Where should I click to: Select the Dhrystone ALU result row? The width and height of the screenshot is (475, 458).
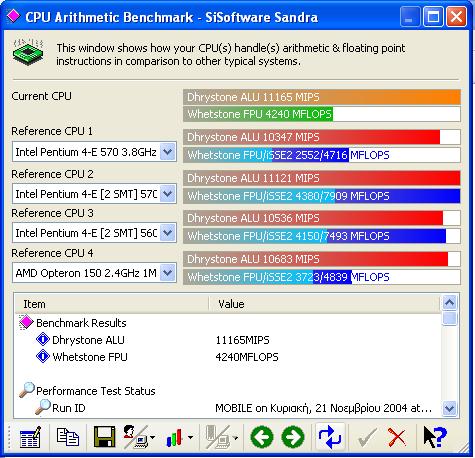point(88,340)
